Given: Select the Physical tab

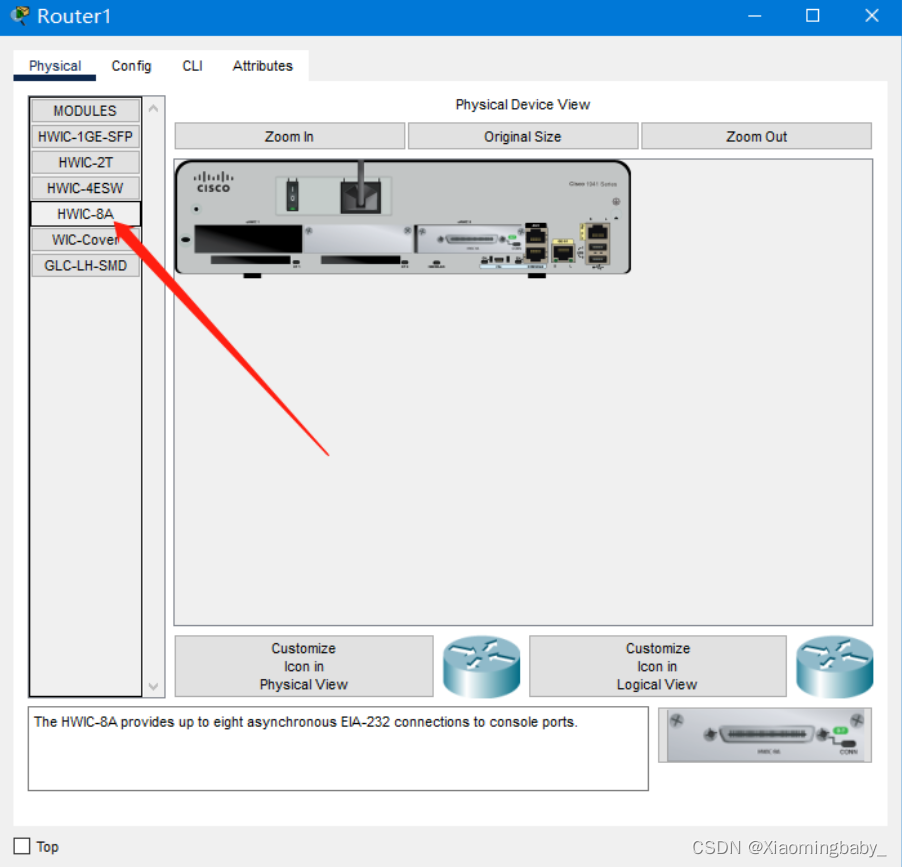Looking at the screenshot, I should (x=55, y=66).
